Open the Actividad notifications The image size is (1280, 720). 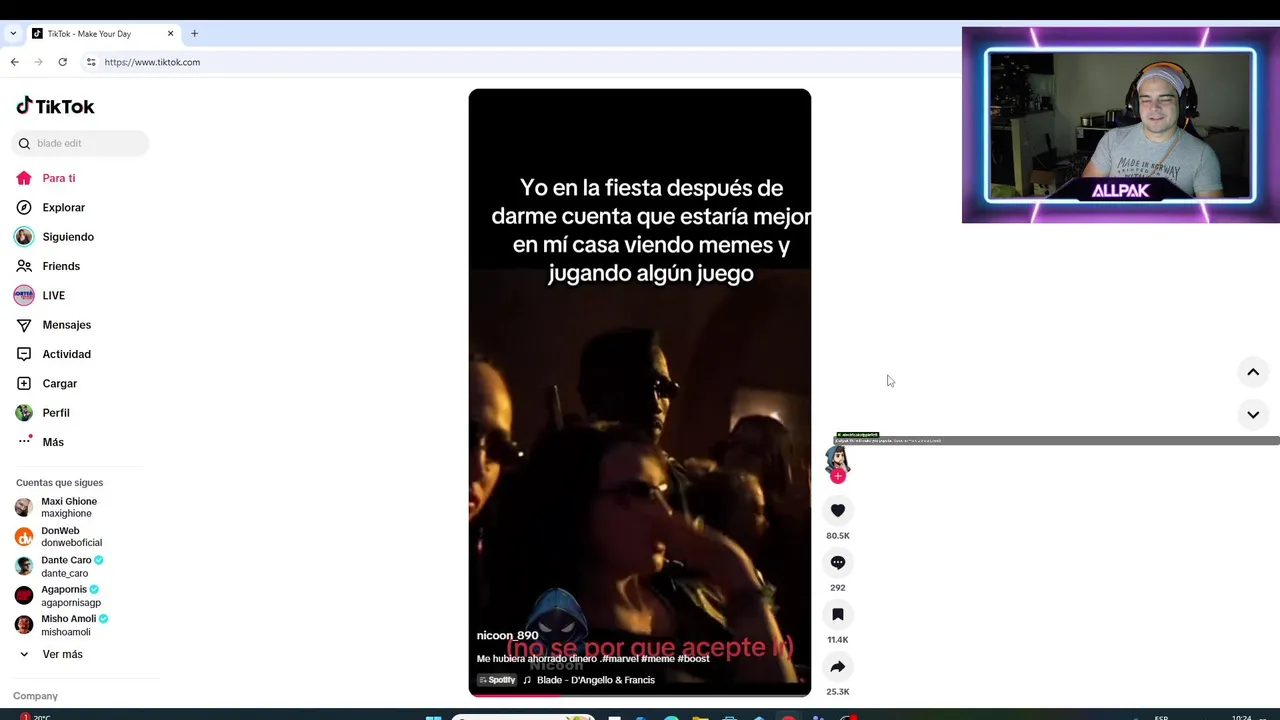(x=66, y=354)
